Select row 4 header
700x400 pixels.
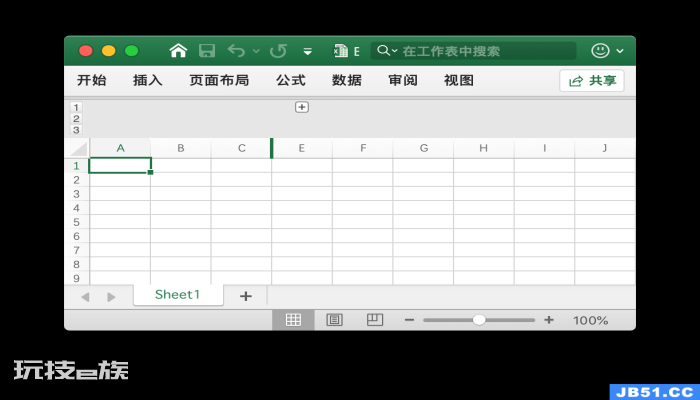[76, 208]
